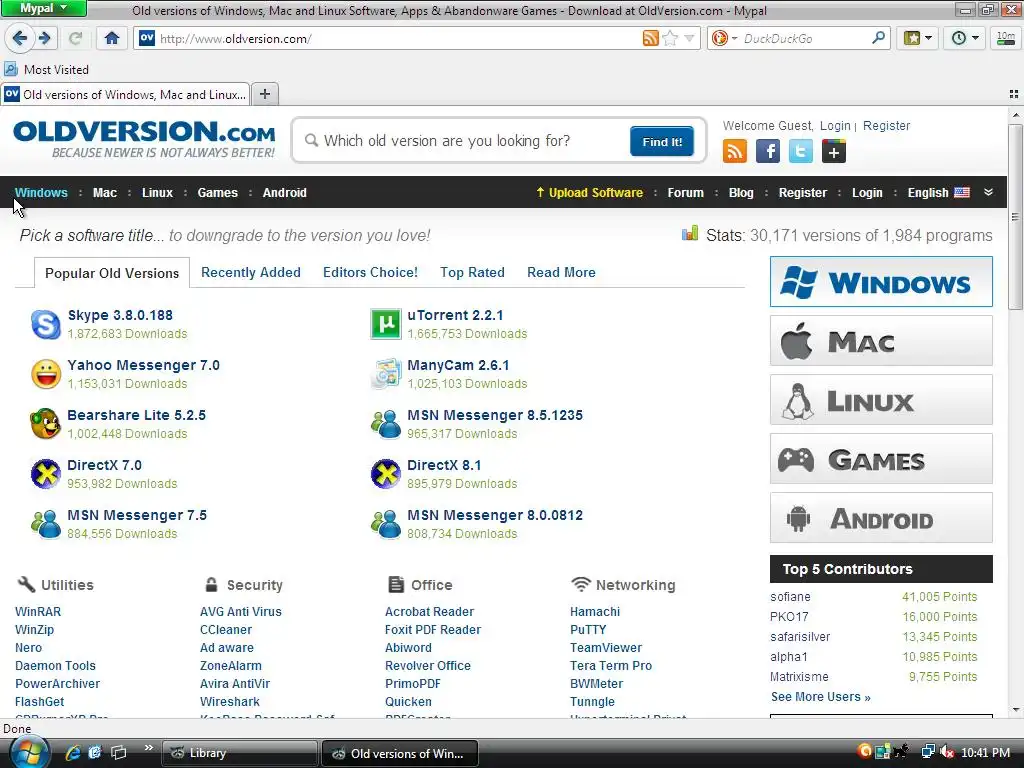Viewport: 1024px width, 768px height.
Task: Select the Popular Old Versions tab
Action: click(112, 273)
